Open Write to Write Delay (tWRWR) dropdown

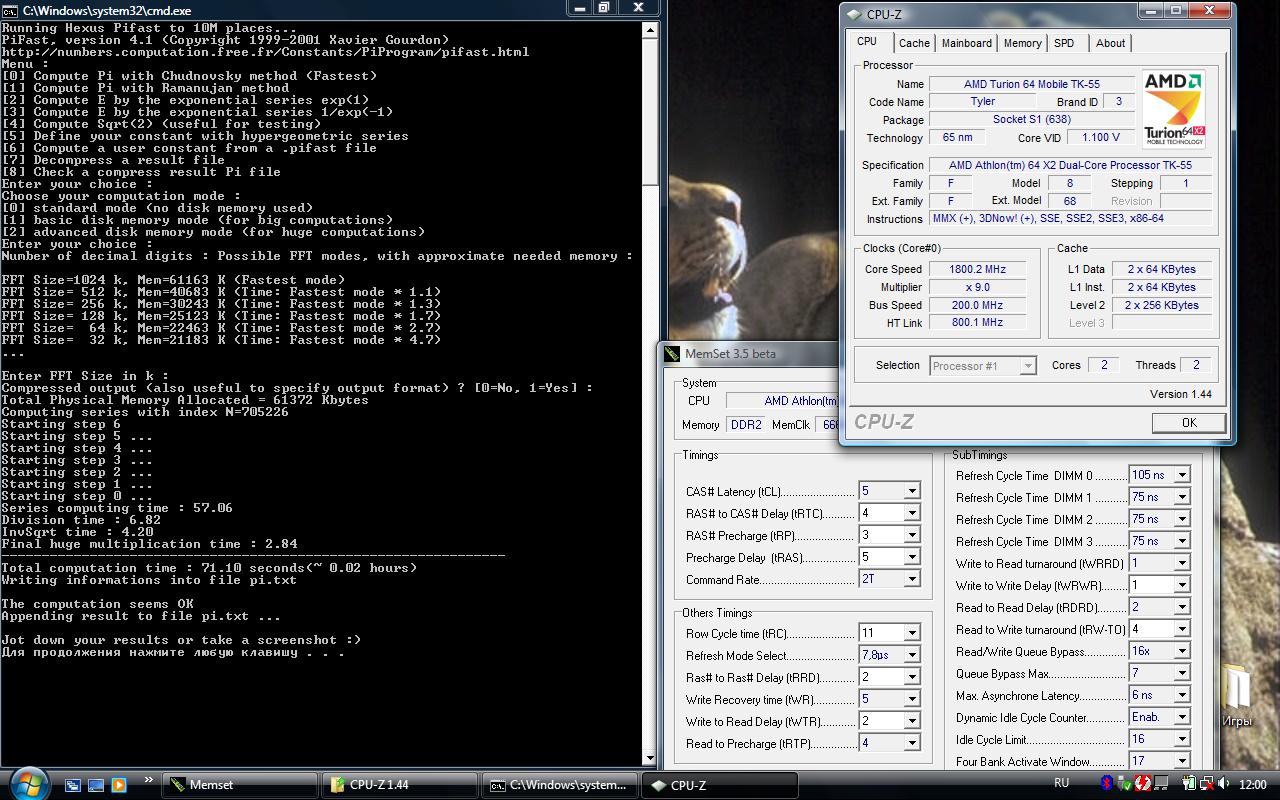pyautogui.click(x=1182, y=585)
